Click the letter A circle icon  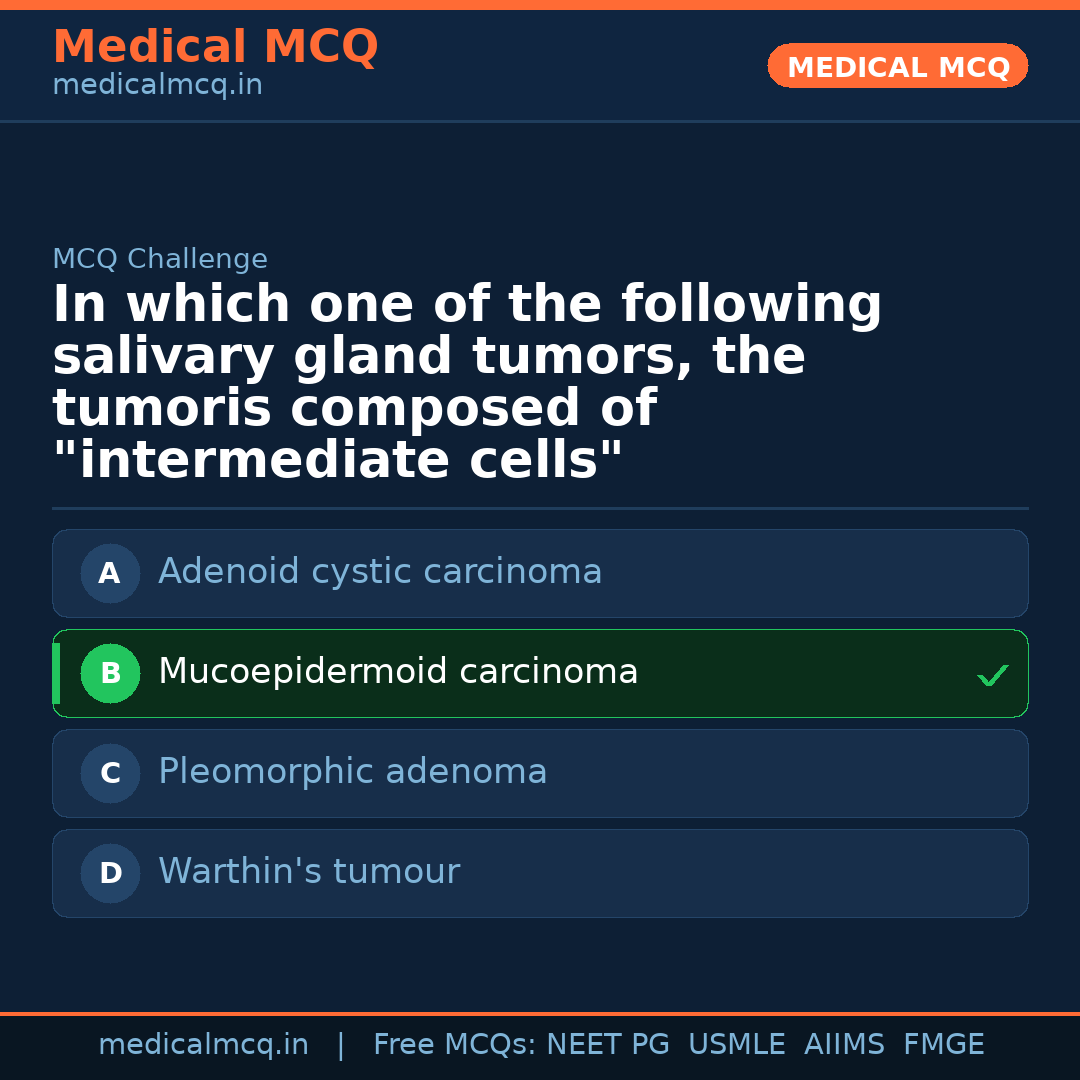[110, 573]
